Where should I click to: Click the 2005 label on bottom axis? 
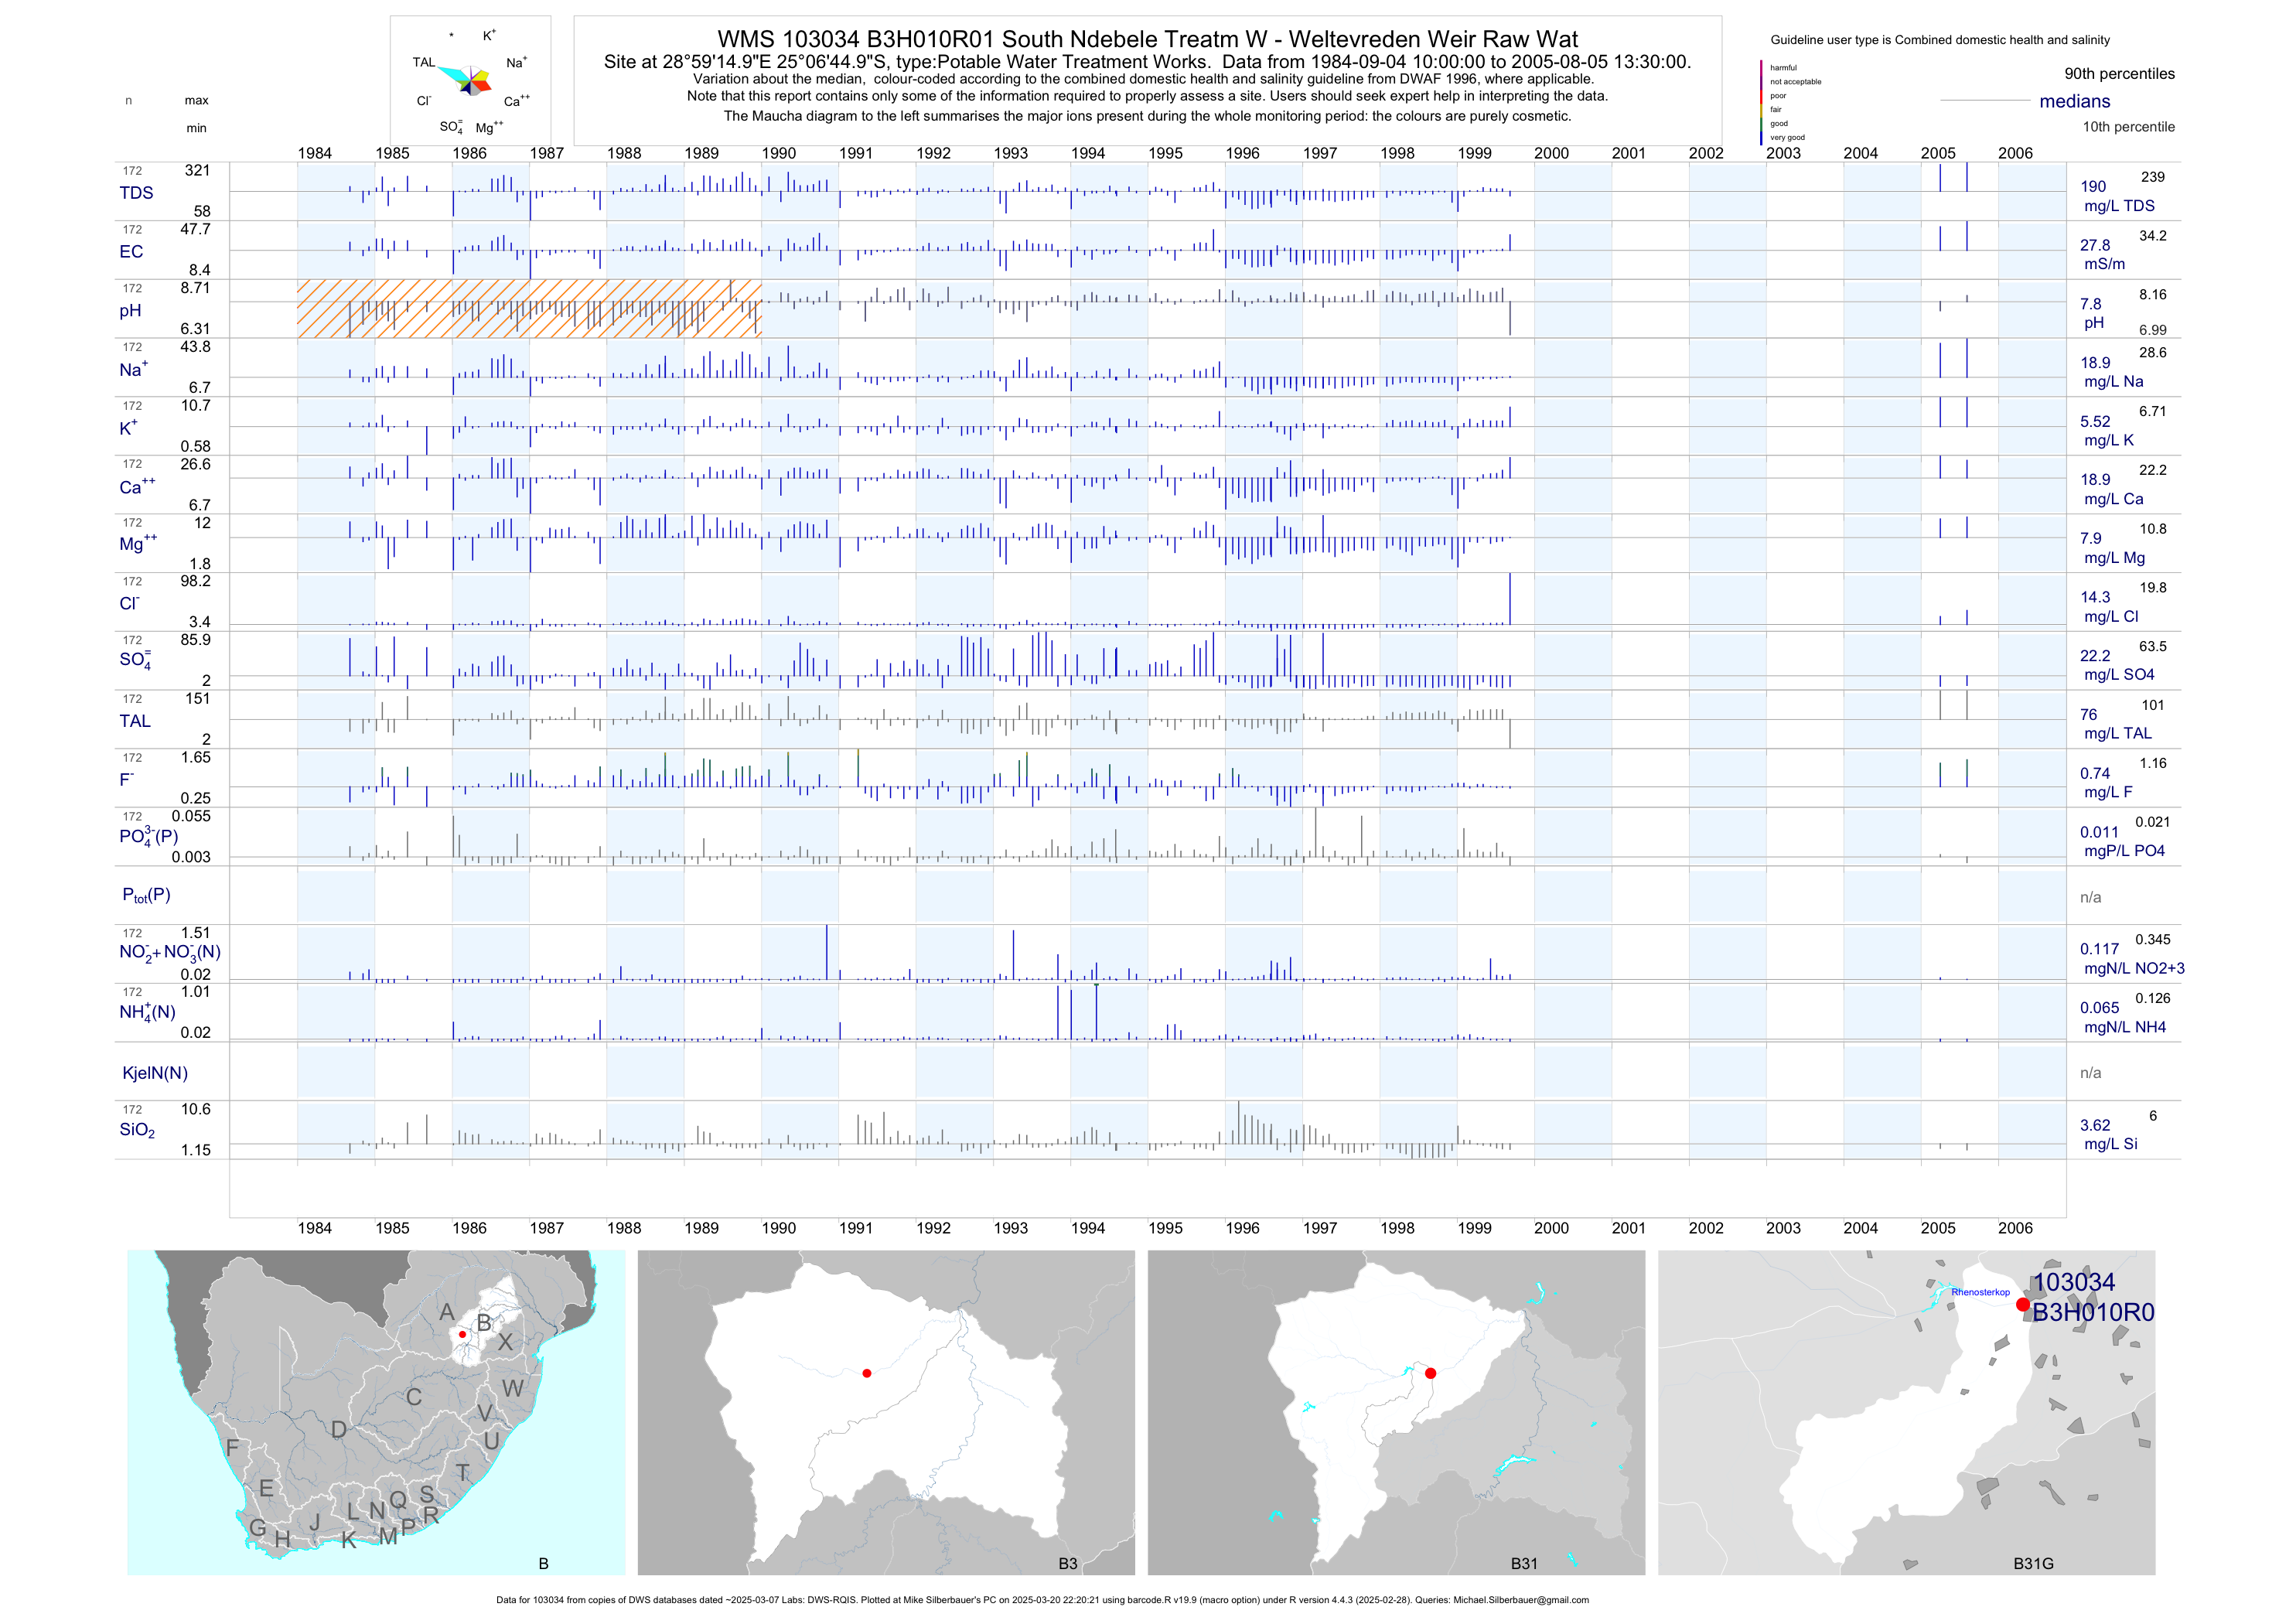[x=1937, y=1228]
